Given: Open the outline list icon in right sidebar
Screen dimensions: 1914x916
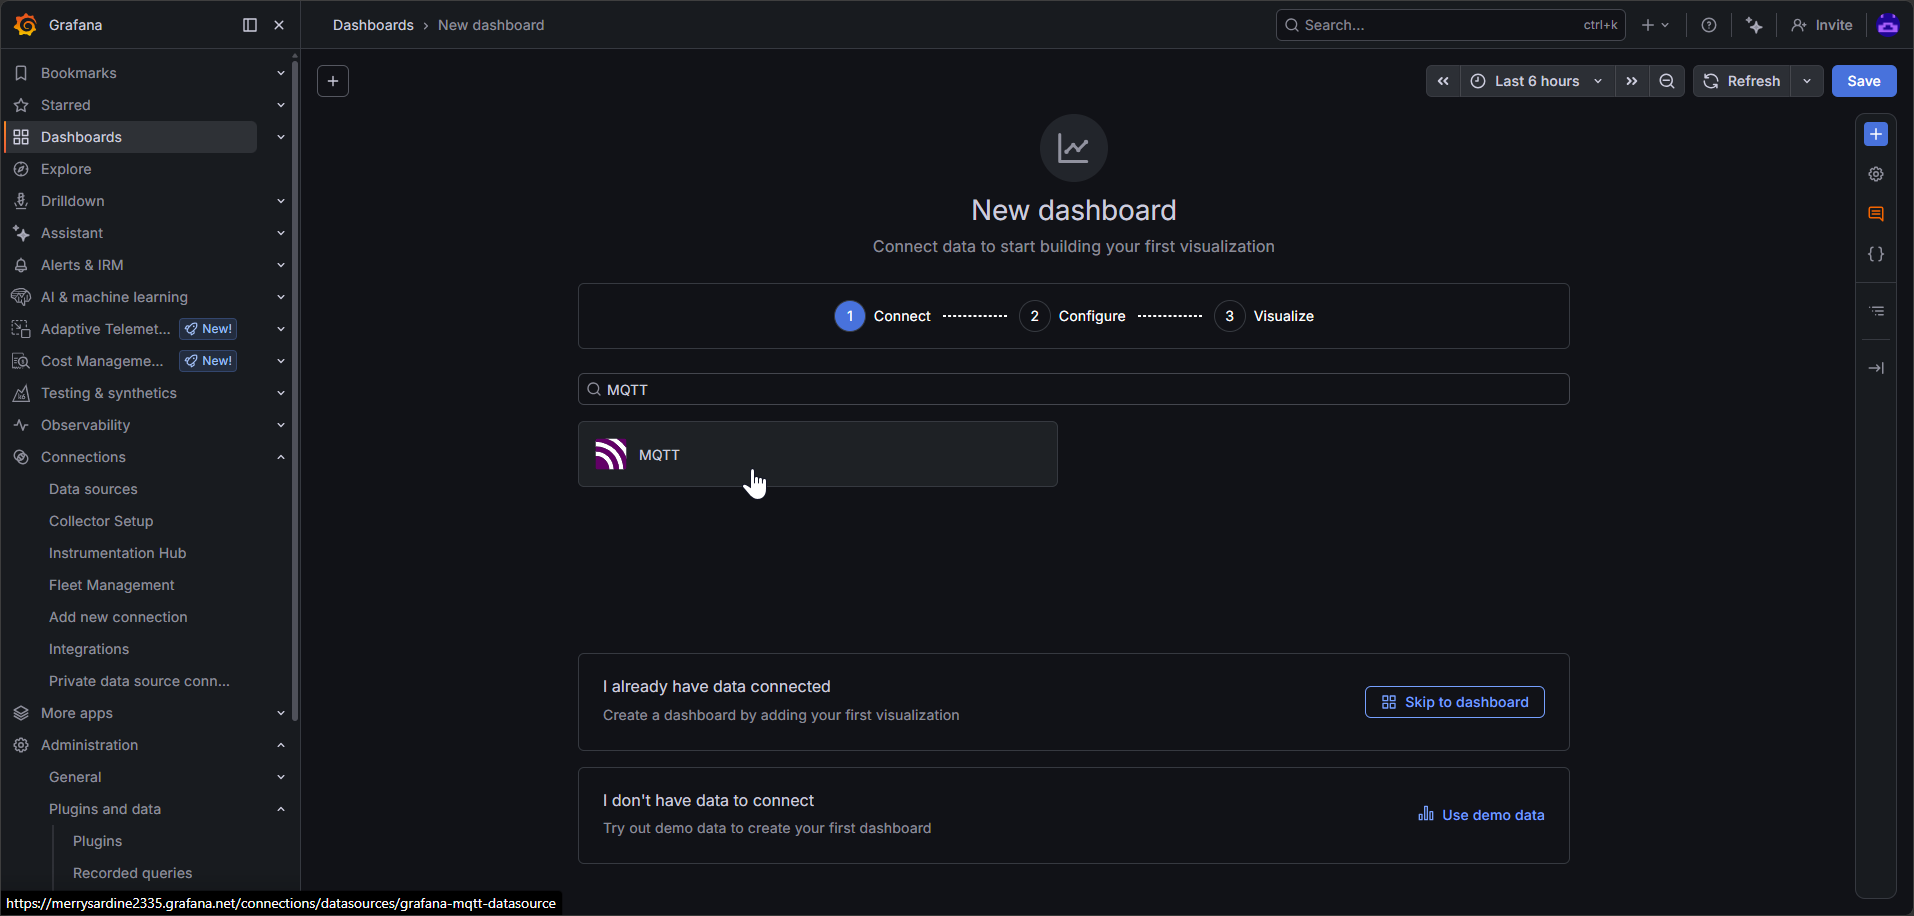Looking at the screenshot, I should coord(1877,311).
